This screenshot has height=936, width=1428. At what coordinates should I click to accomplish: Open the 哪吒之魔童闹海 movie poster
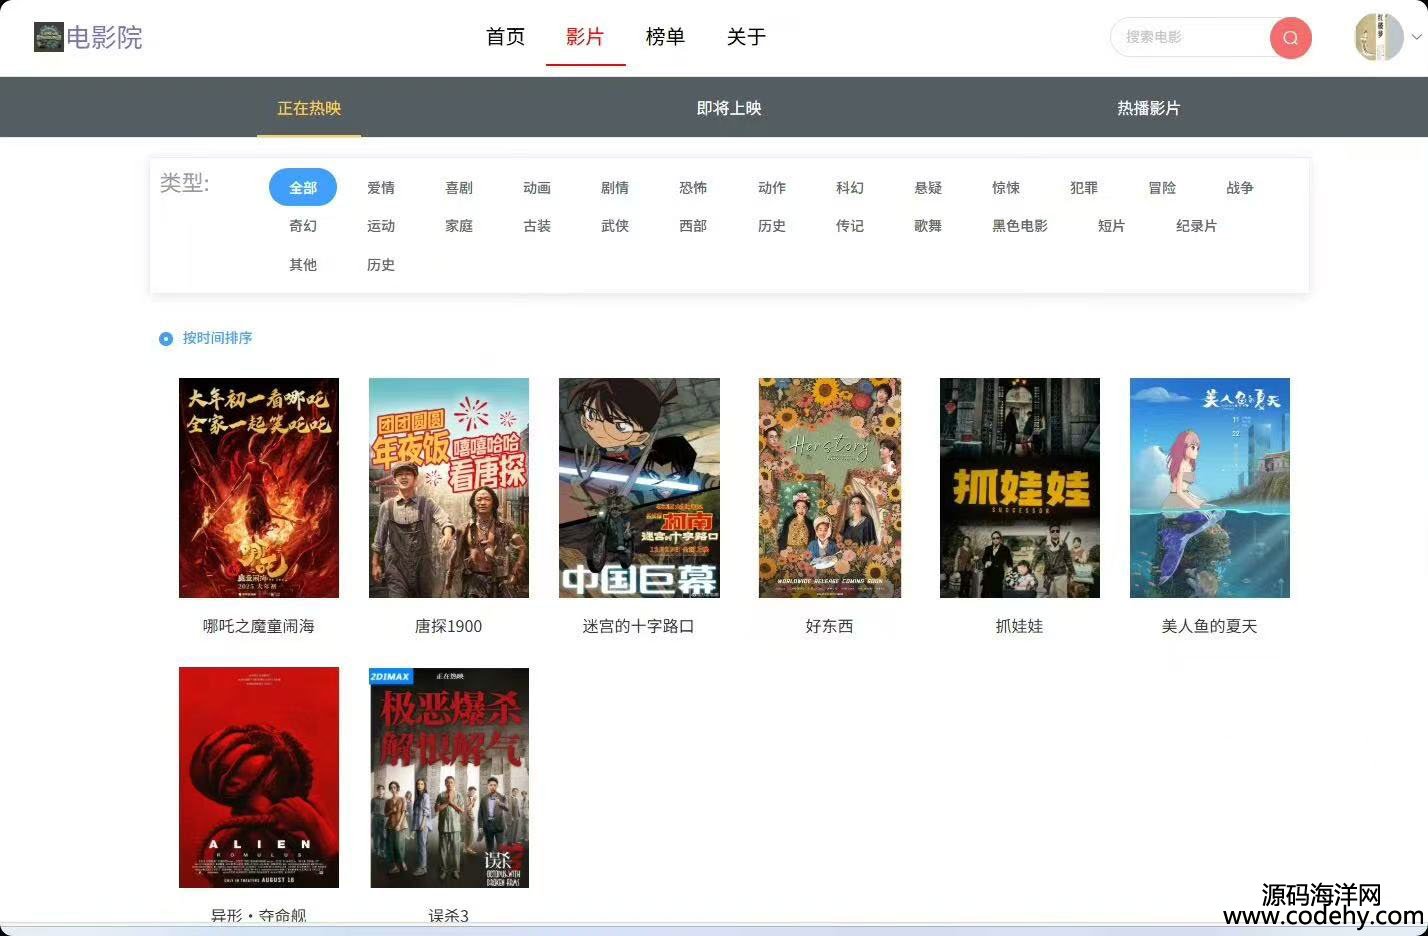pyautogui.click(x=258, y=488)
